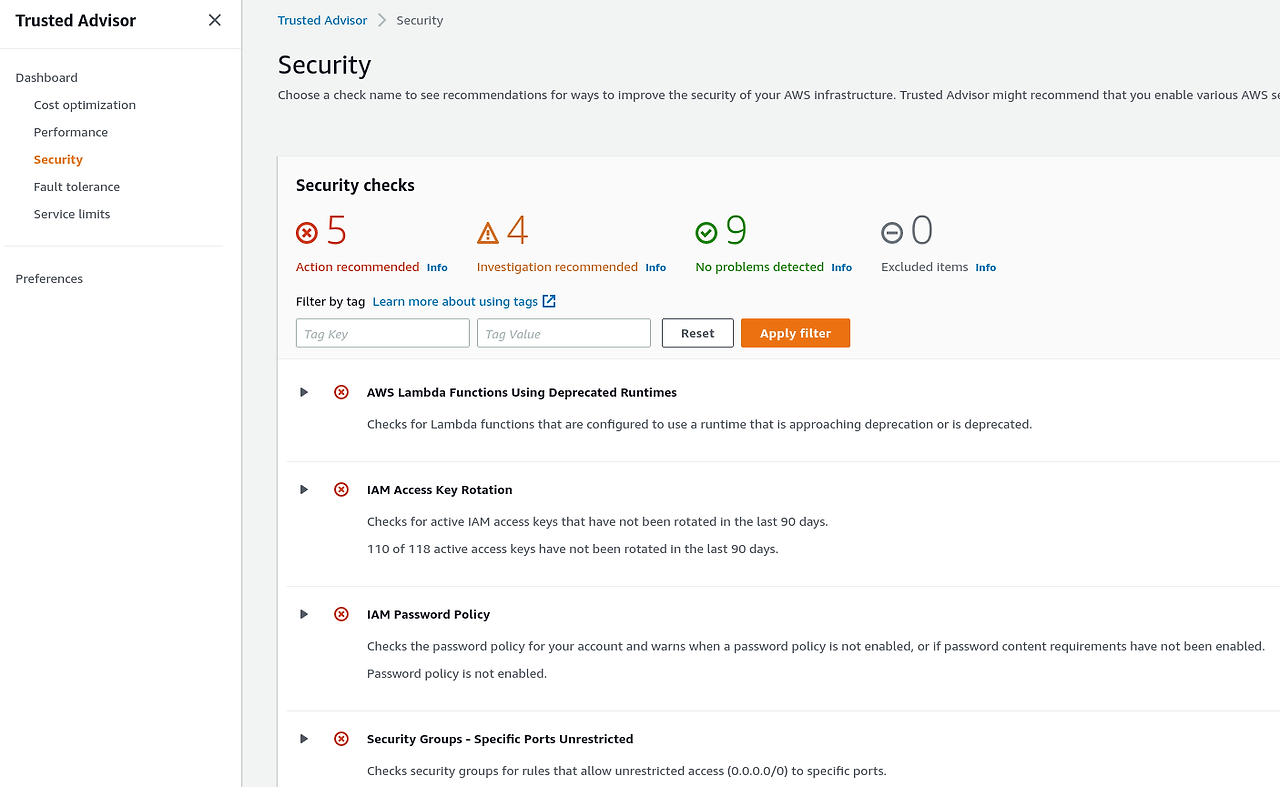Click the grey Excluded items icon
Image resolution: width=1280 pixels, height=787 pixels.
coord(891,233)
